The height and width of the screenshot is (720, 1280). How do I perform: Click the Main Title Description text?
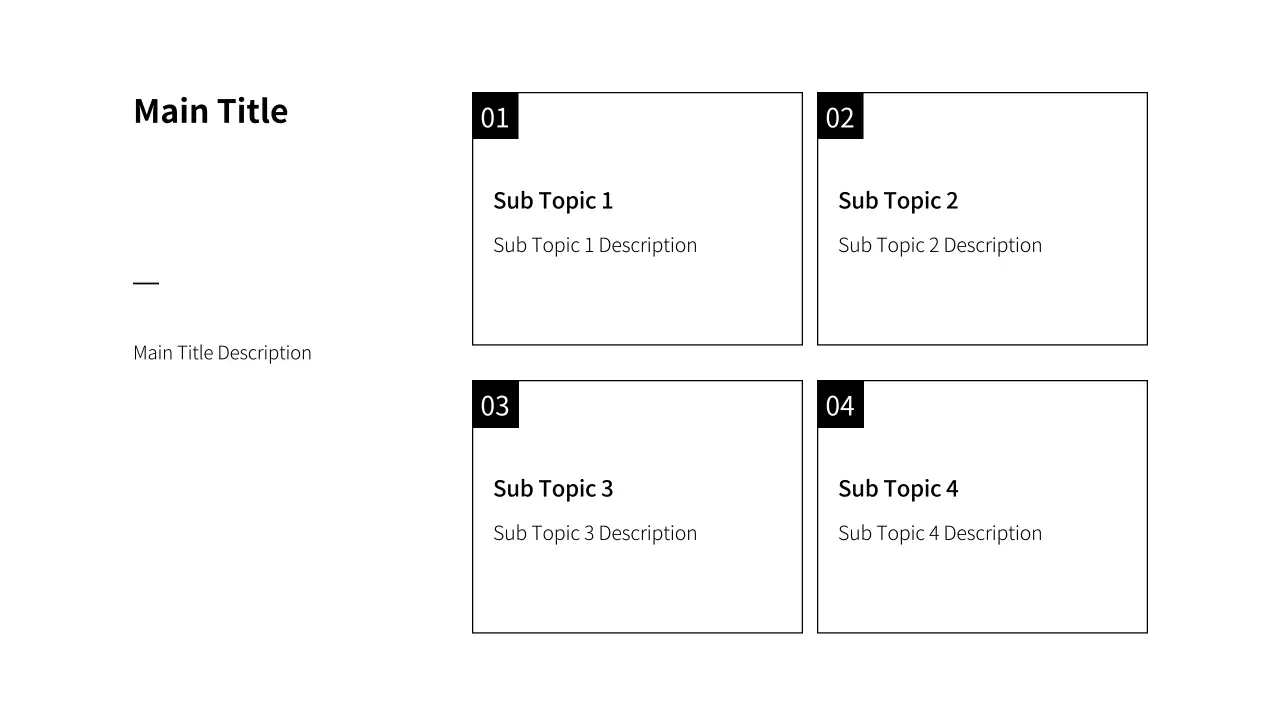point(222,353)
